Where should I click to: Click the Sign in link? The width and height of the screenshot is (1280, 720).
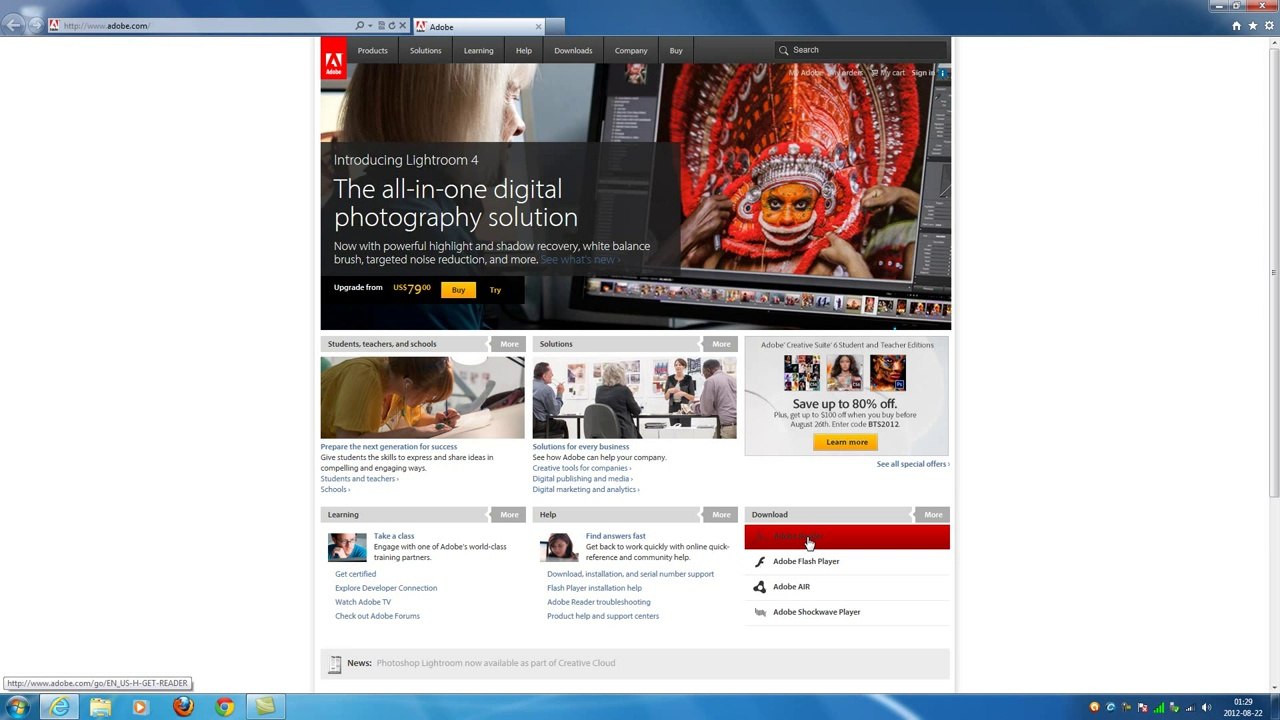(923, 73)
